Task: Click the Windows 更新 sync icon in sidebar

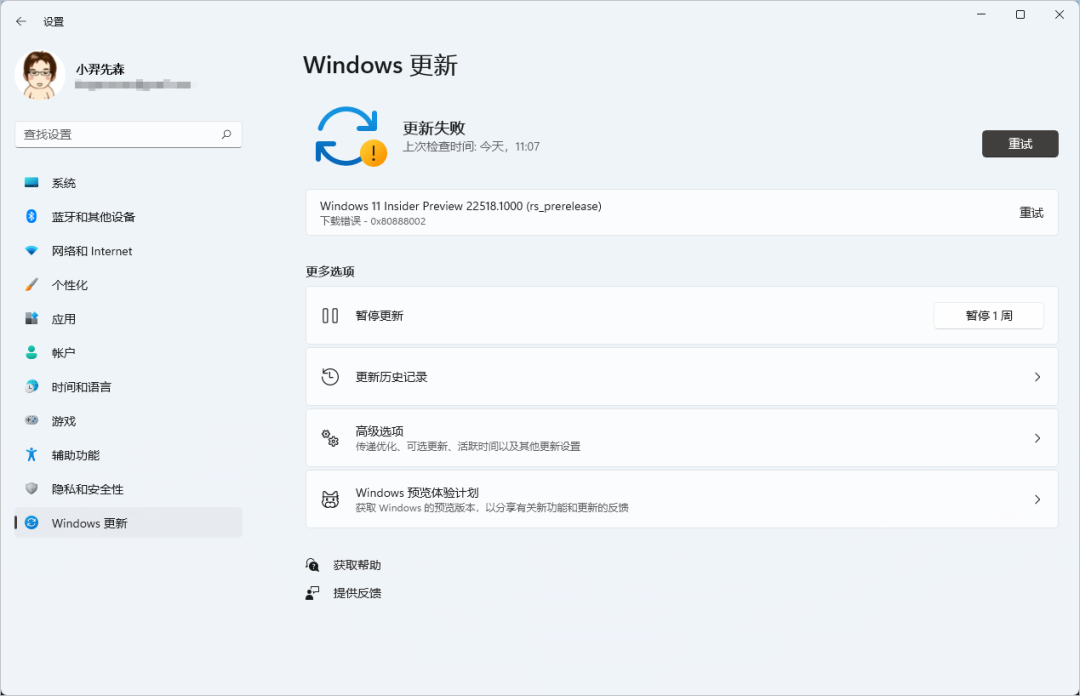Action: click(32, 523)
